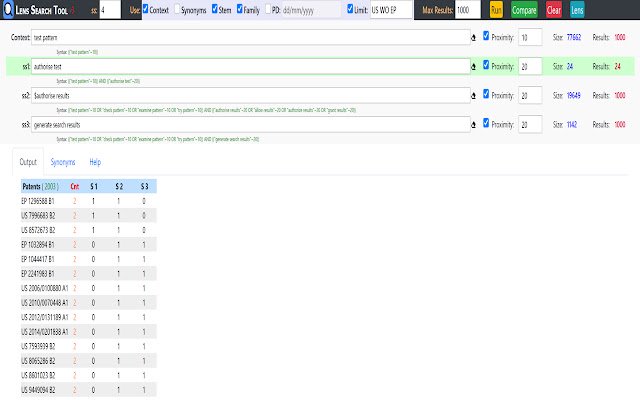The image size is (640, 400).
Task: Select patent US 8601023 B2
Action: coord(38,375)
